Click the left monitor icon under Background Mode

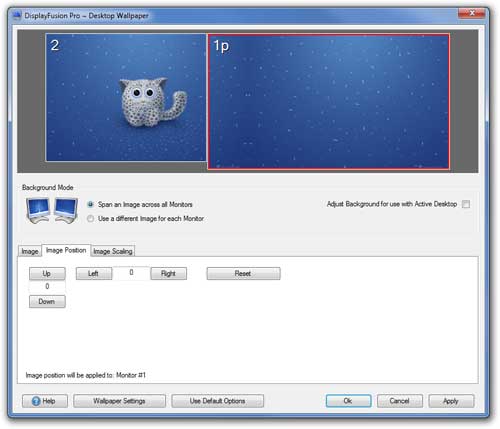coord(38,210)
